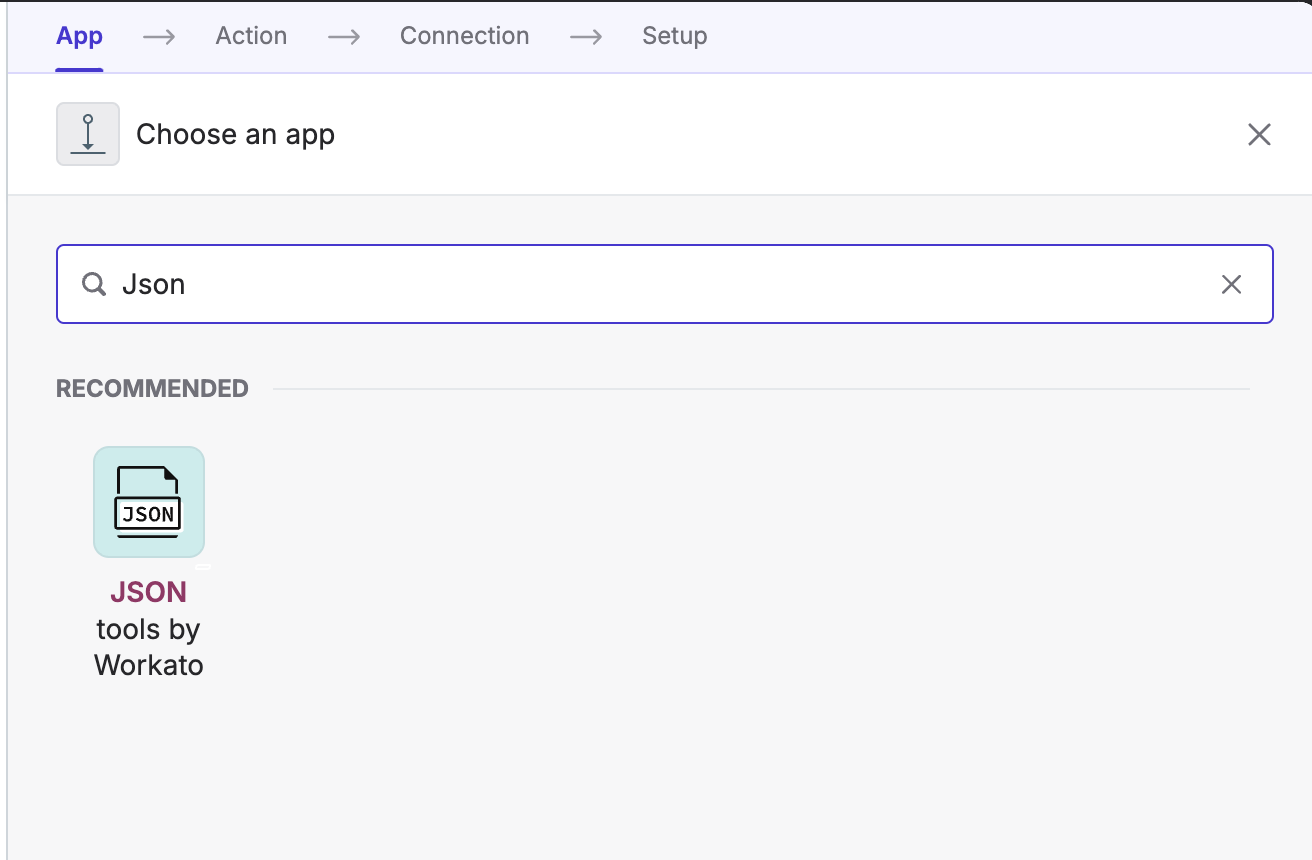Select the JSON tools by Workato app icon
Image resolution: width=1312 pixels, height=860 pixels.
[x=149, y=502]
